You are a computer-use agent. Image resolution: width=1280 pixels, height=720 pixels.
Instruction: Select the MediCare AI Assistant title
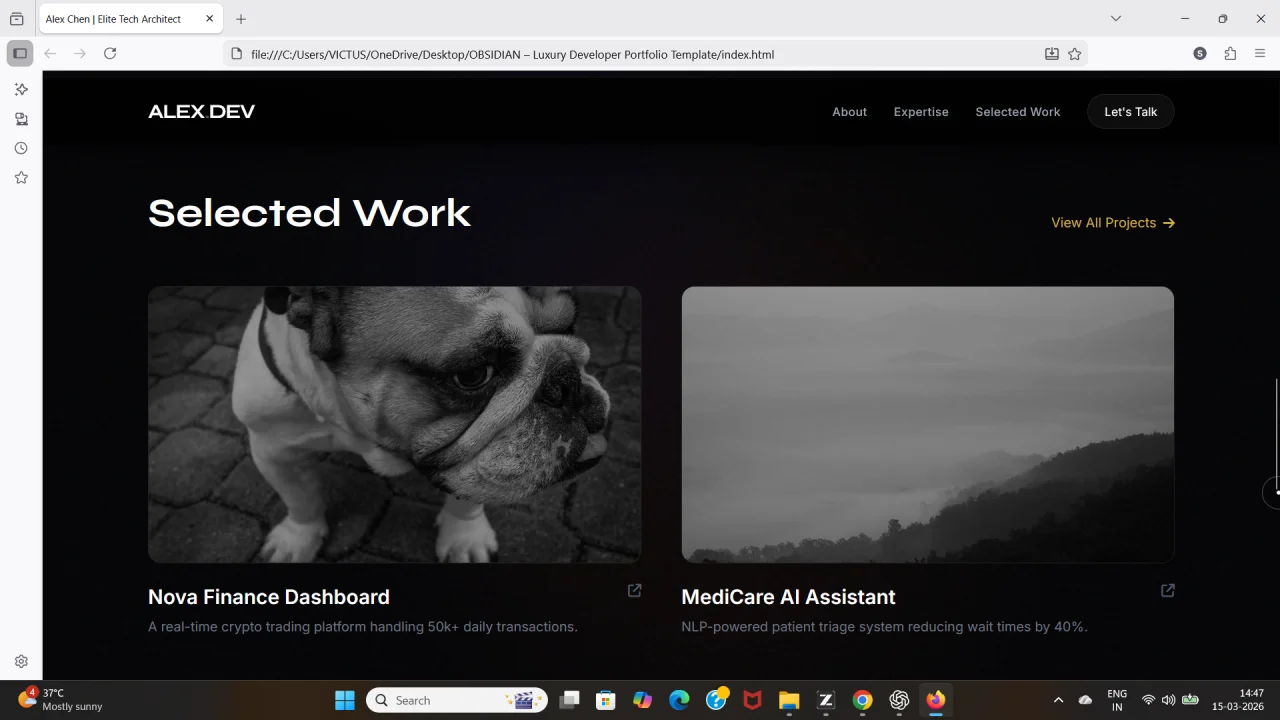[x=788, y=597]
